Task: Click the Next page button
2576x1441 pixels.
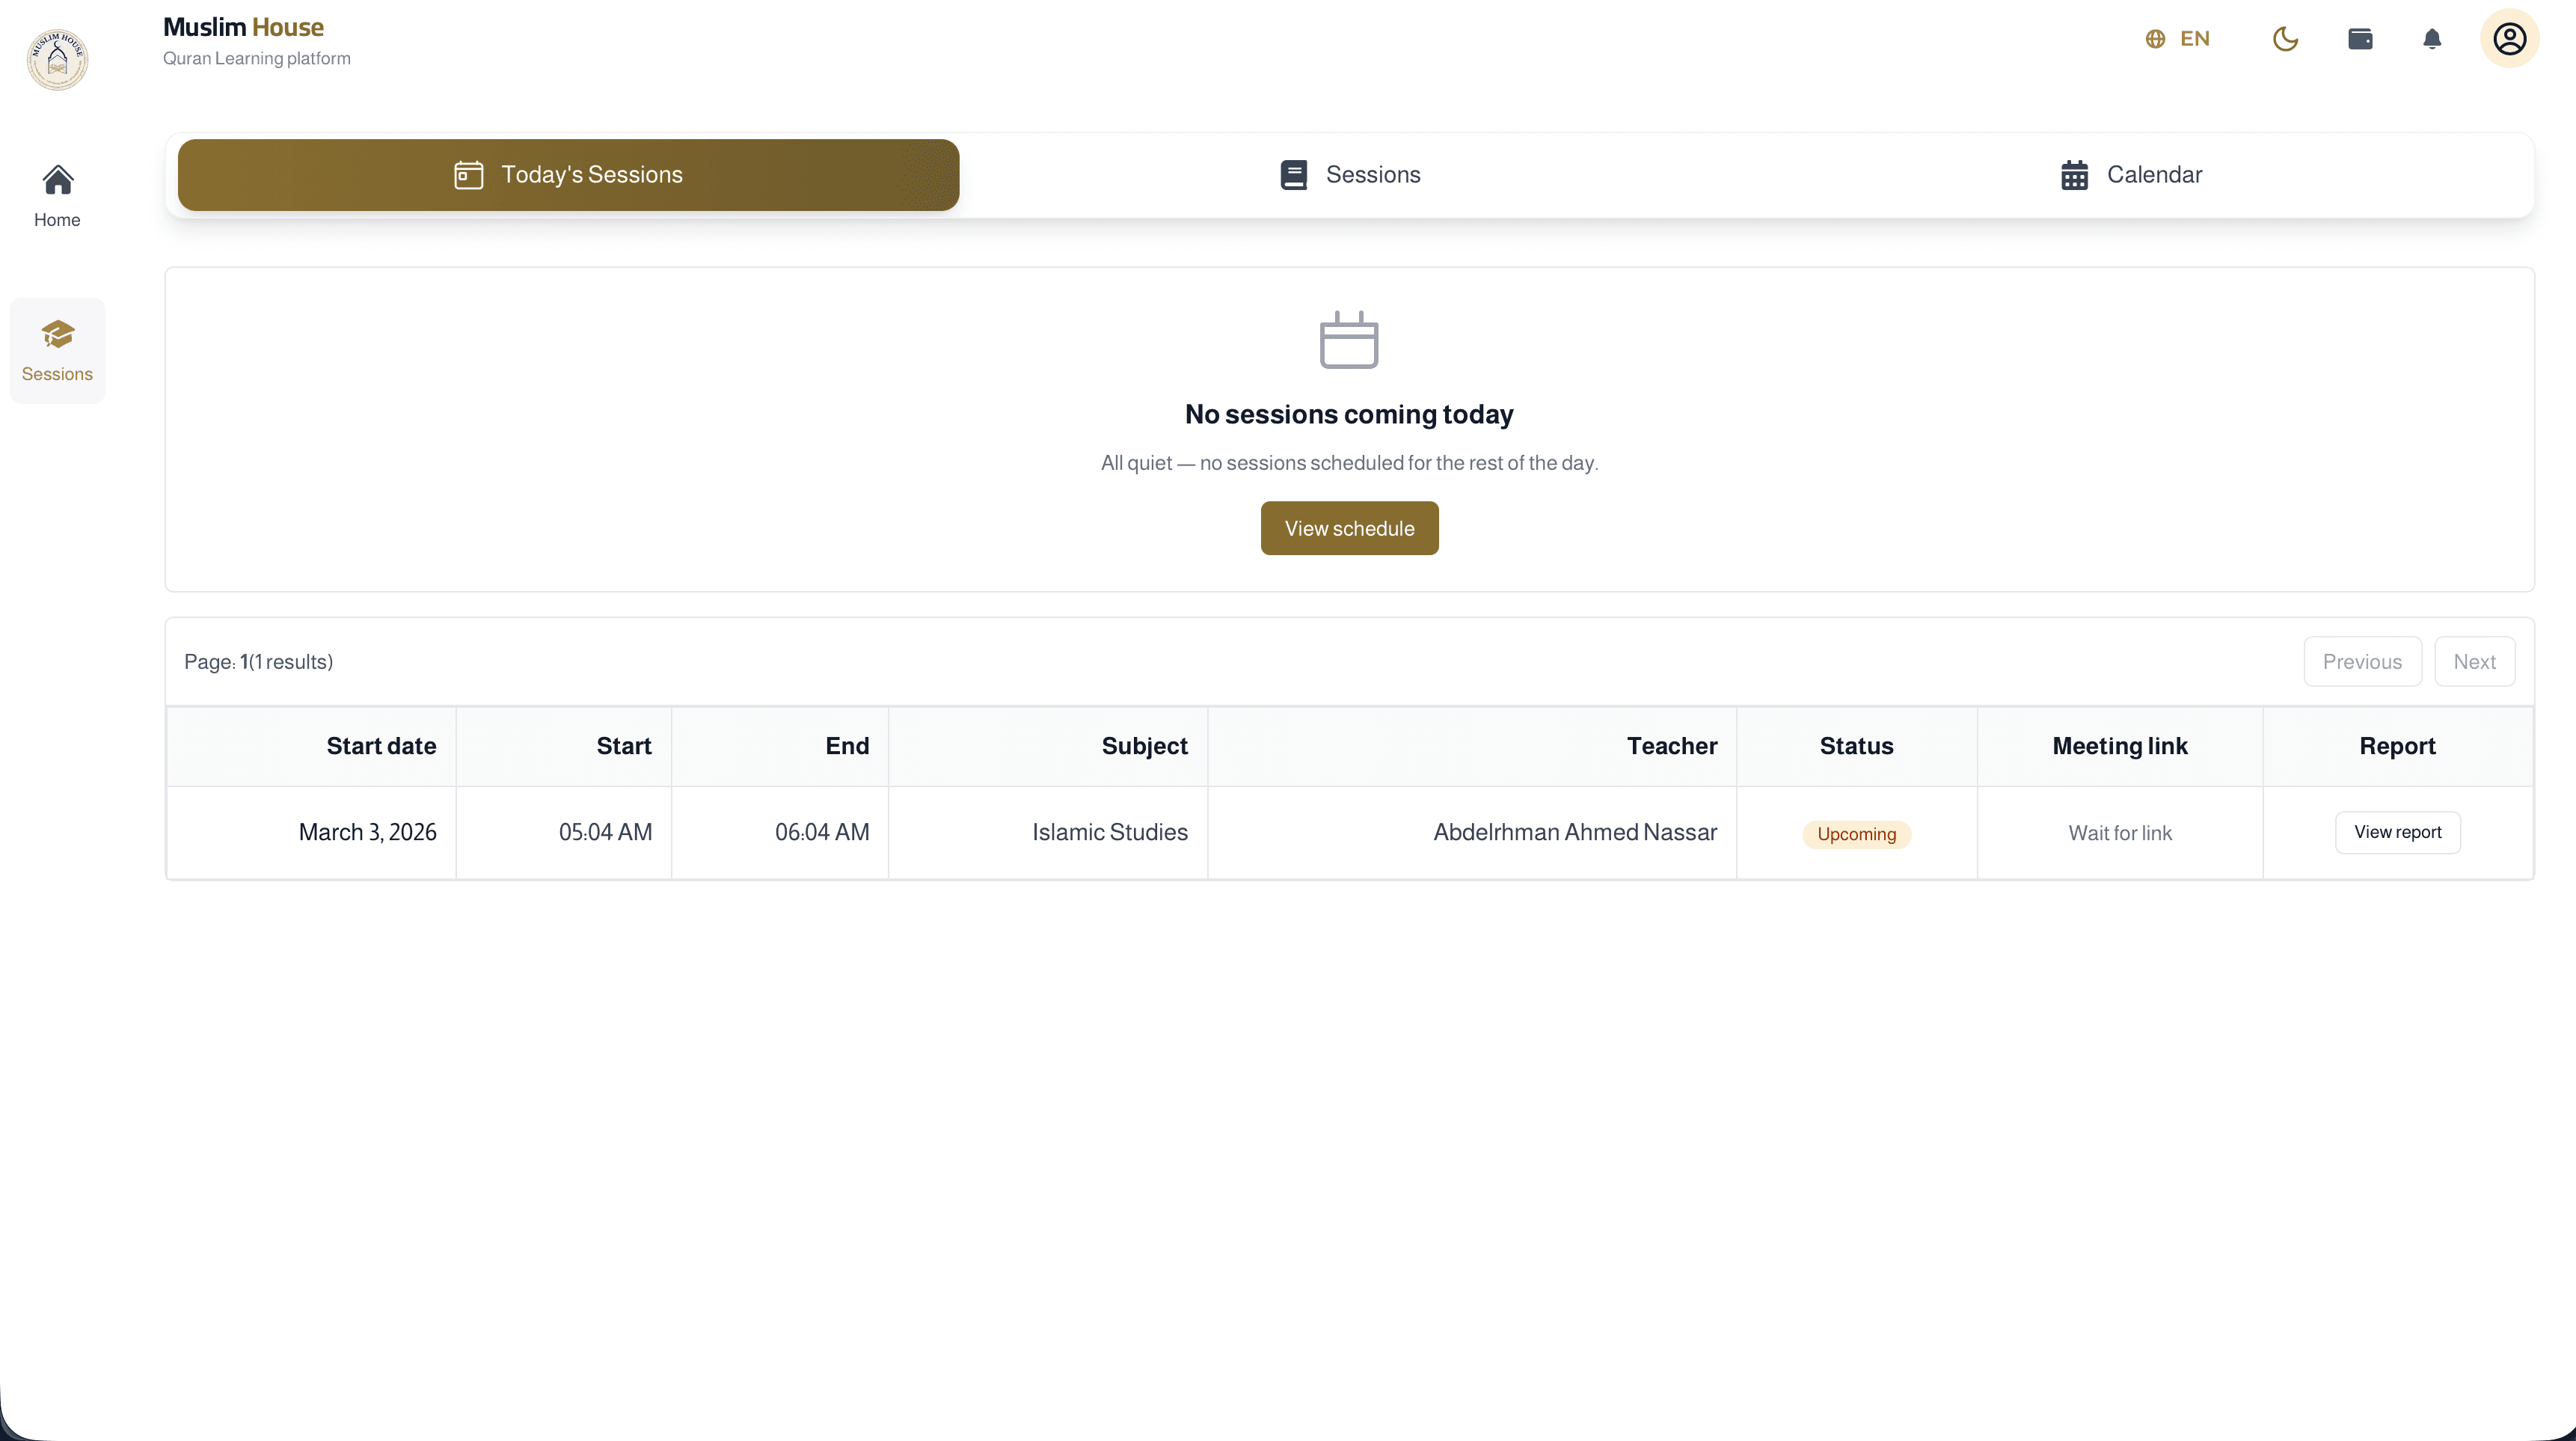Action: [x=2474, y=662]
